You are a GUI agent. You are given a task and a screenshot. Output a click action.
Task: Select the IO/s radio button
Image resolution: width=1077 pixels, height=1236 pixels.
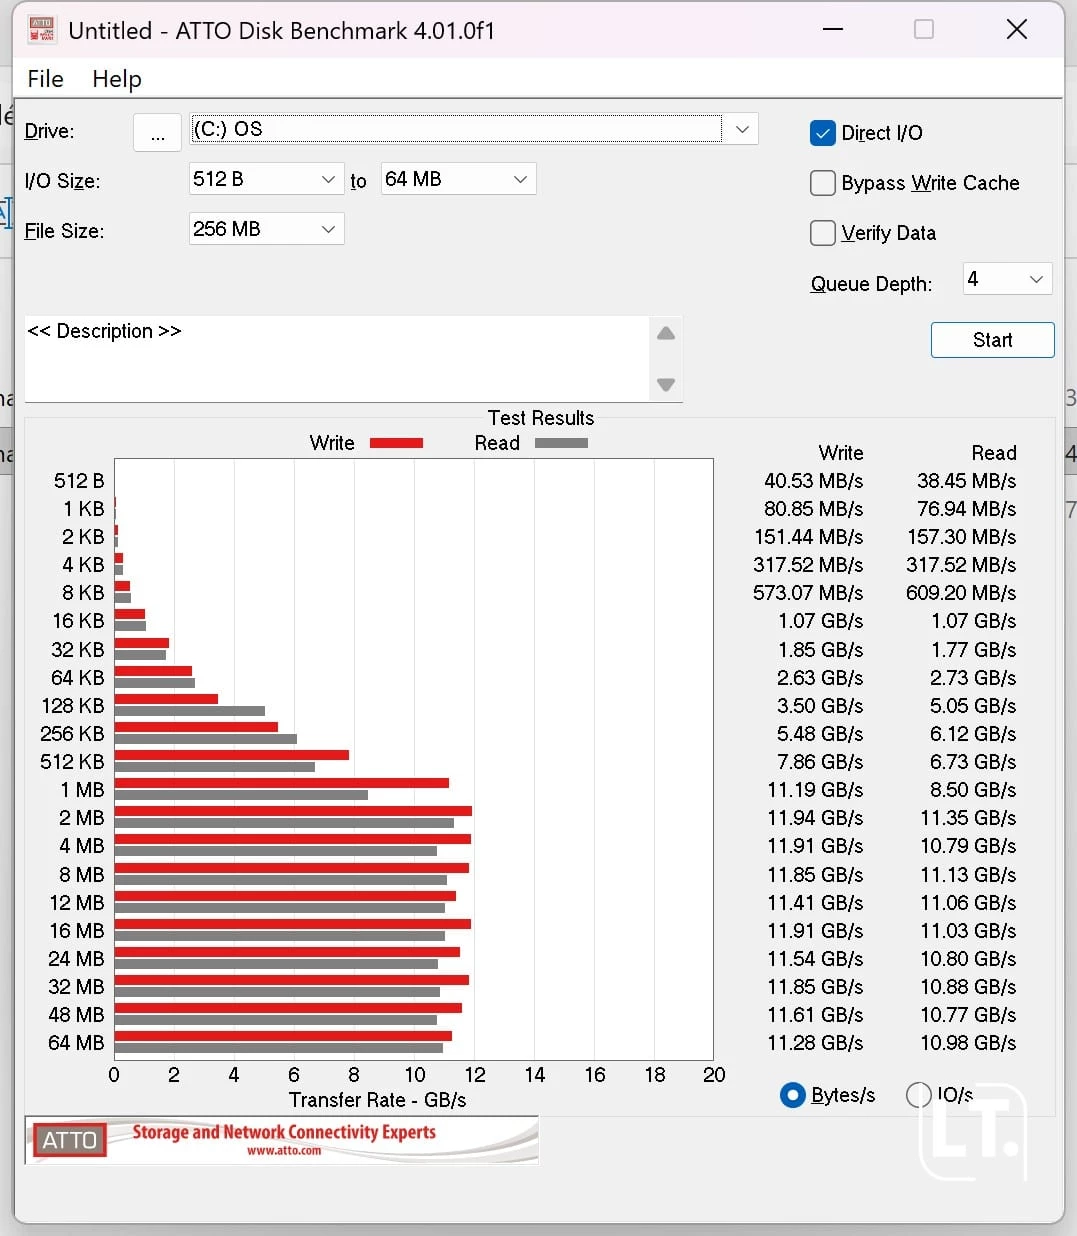[918, 1095]
